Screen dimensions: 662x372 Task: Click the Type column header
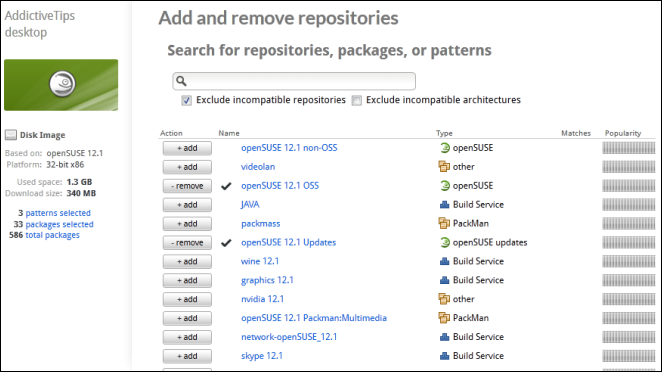point(444,133)
